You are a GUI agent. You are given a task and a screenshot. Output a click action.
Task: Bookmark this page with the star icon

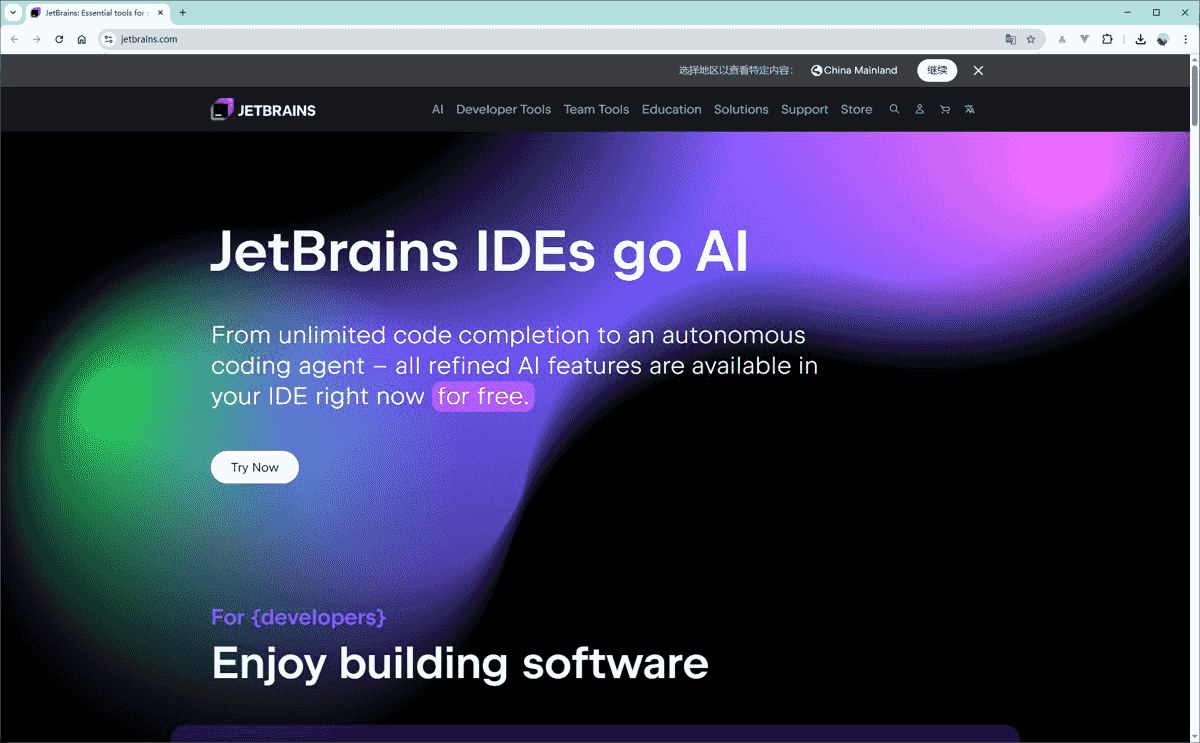(1031, 39)
